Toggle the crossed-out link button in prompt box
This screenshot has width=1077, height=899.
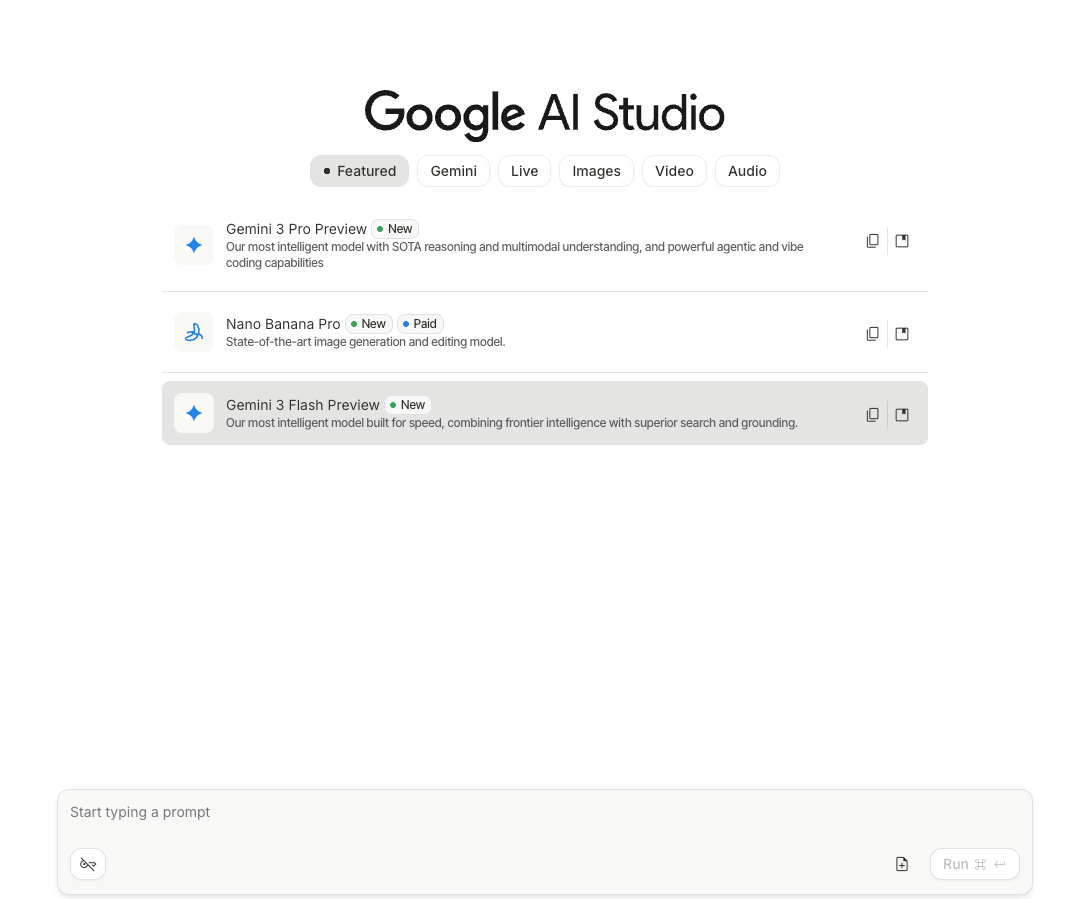click(88, 864)
